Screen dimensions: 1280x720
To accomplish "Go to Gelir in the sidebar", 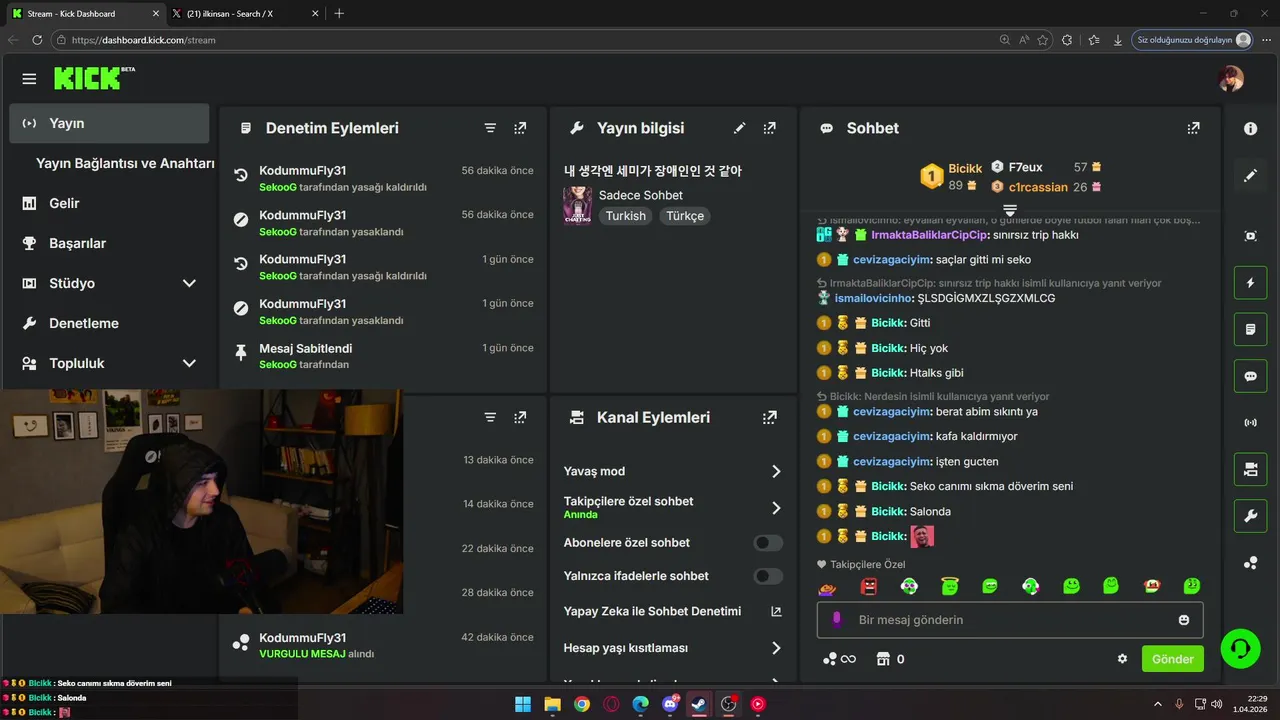I will (64, 203).
